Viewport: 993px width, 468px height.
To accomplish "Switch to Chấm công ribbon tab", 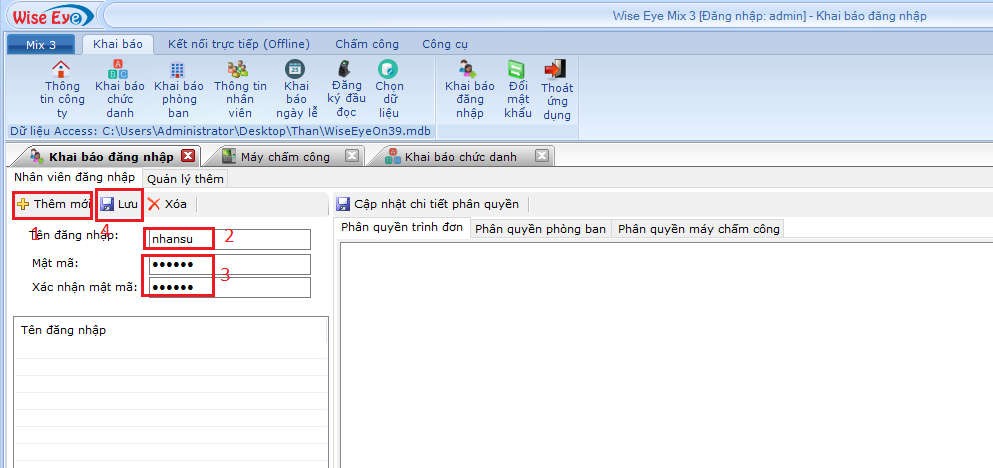I will [366, 44].
